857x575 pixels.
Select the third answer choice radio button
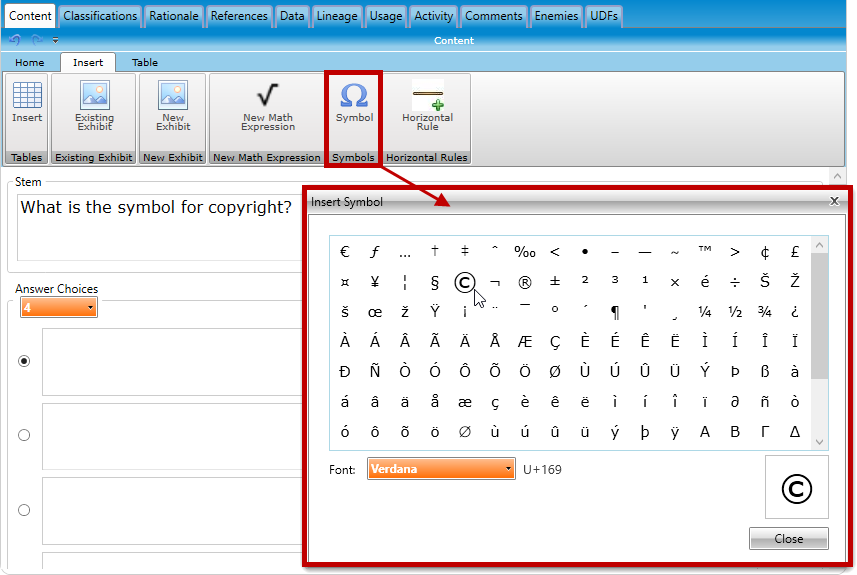pyautogui.click(x=24, y=510)
